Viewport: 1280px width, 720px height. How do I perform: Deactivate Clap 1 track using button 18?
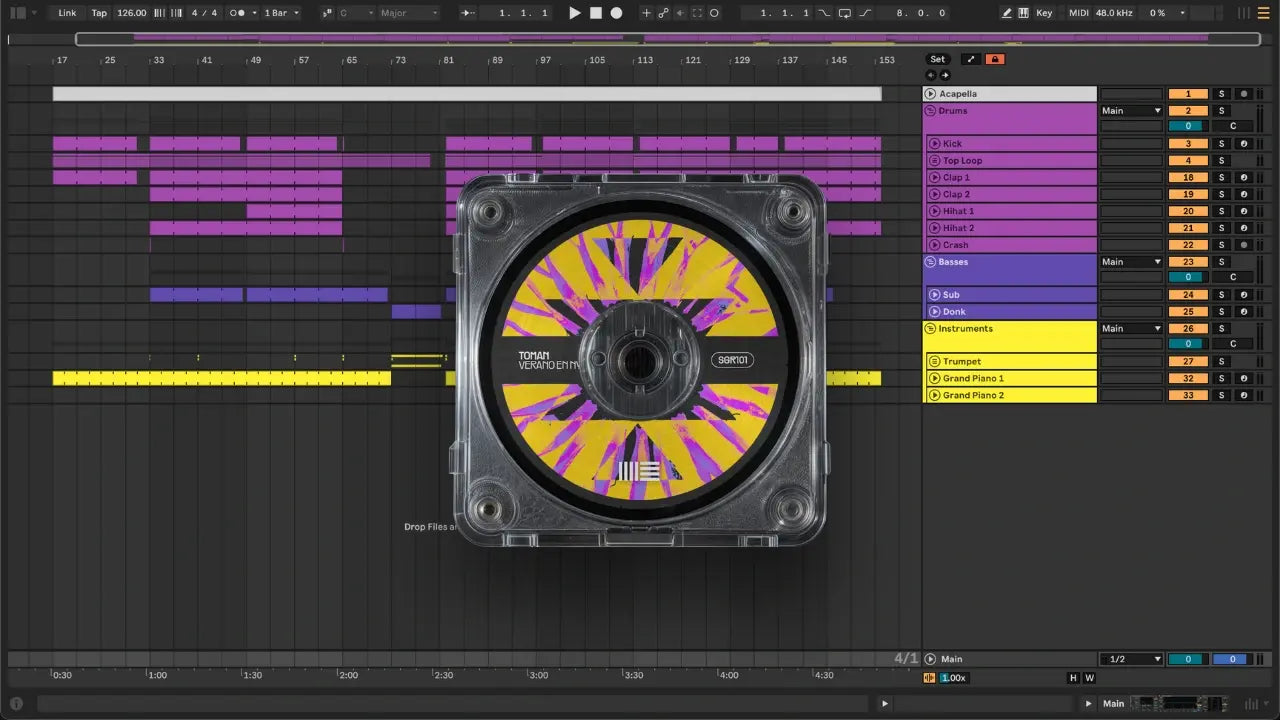(x=1188, y=178)
